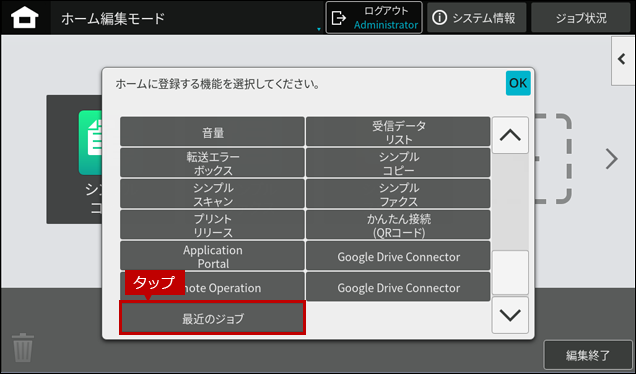Screen dimensions: 636x374
Task: Select Google Drive Connector beside Remote Operation
Action: point(398,287)
